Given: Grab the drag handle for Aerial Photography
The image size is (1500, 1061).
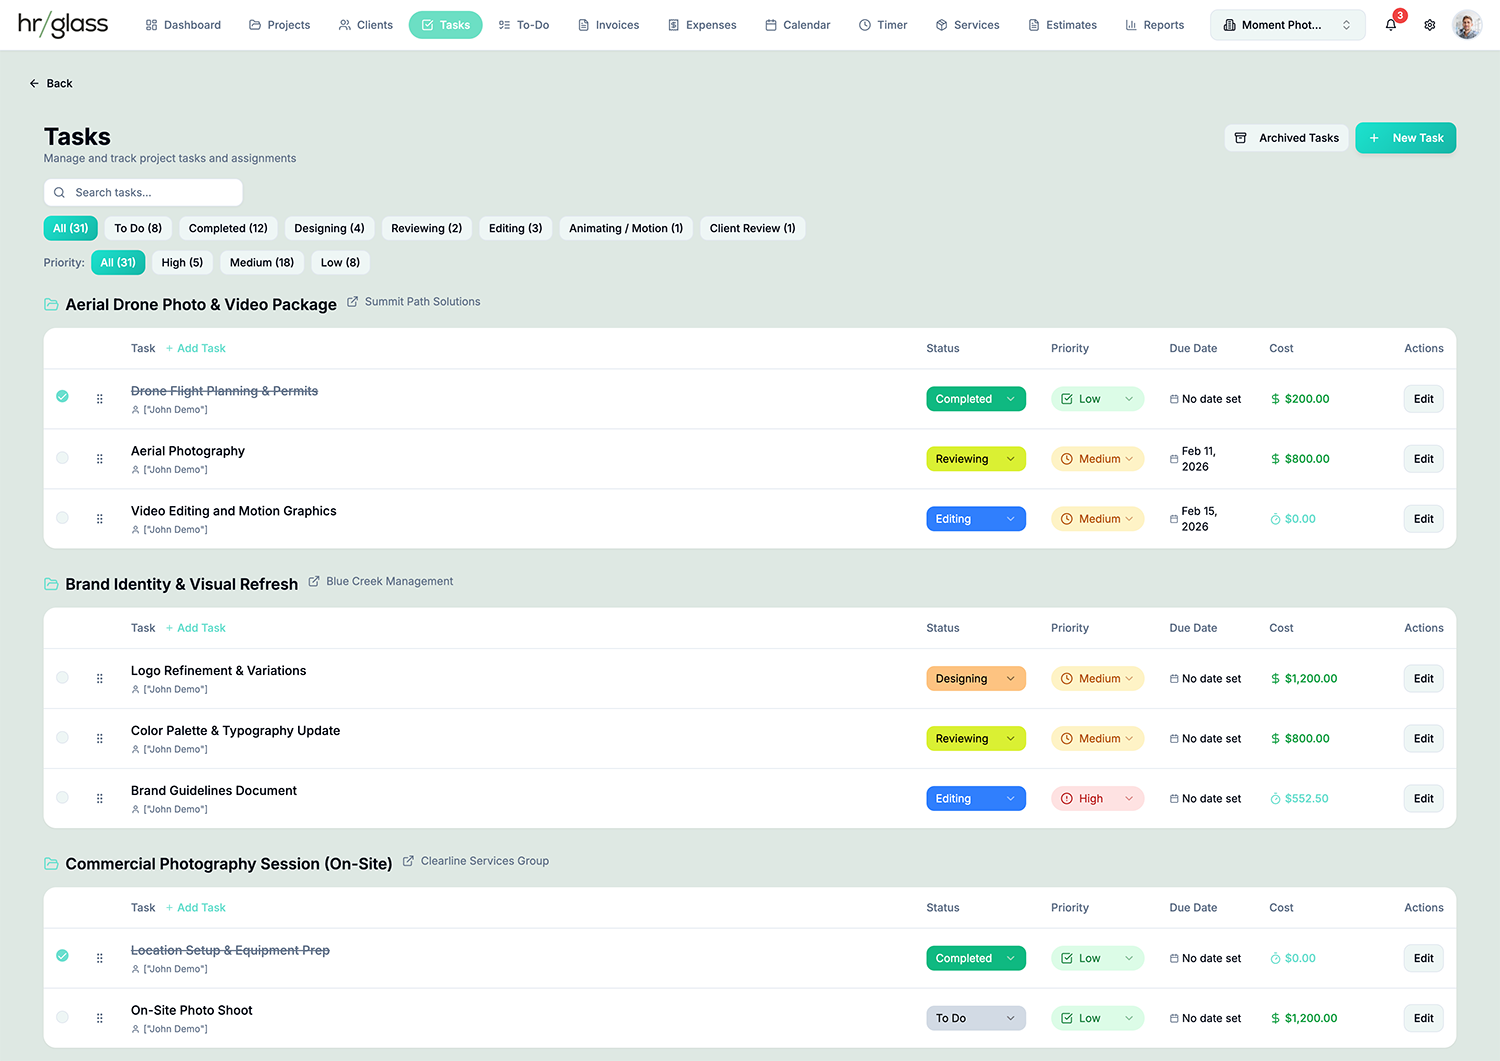Looking at the screenshot, I should point(100,459).
